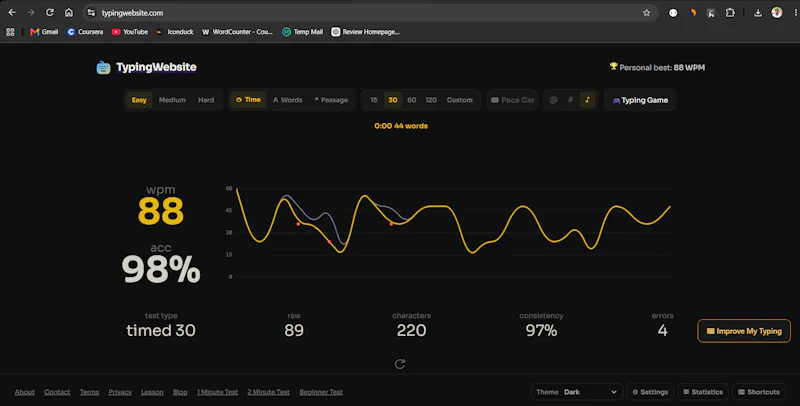Click the TypingWebsite keyboard logo icon
The width and height of the screenshot is (800, 406).
coord(104,67)
